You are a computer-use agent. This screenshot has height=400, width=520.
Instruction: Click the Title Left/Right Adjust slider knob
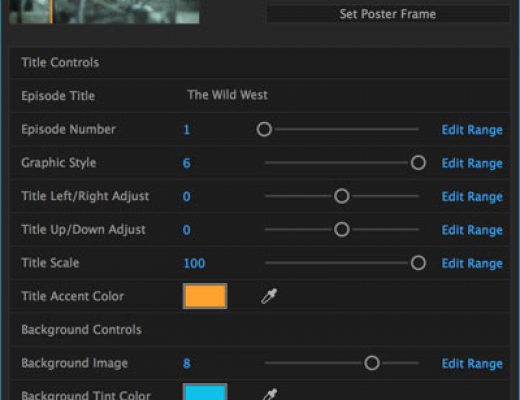pos(342,196)
